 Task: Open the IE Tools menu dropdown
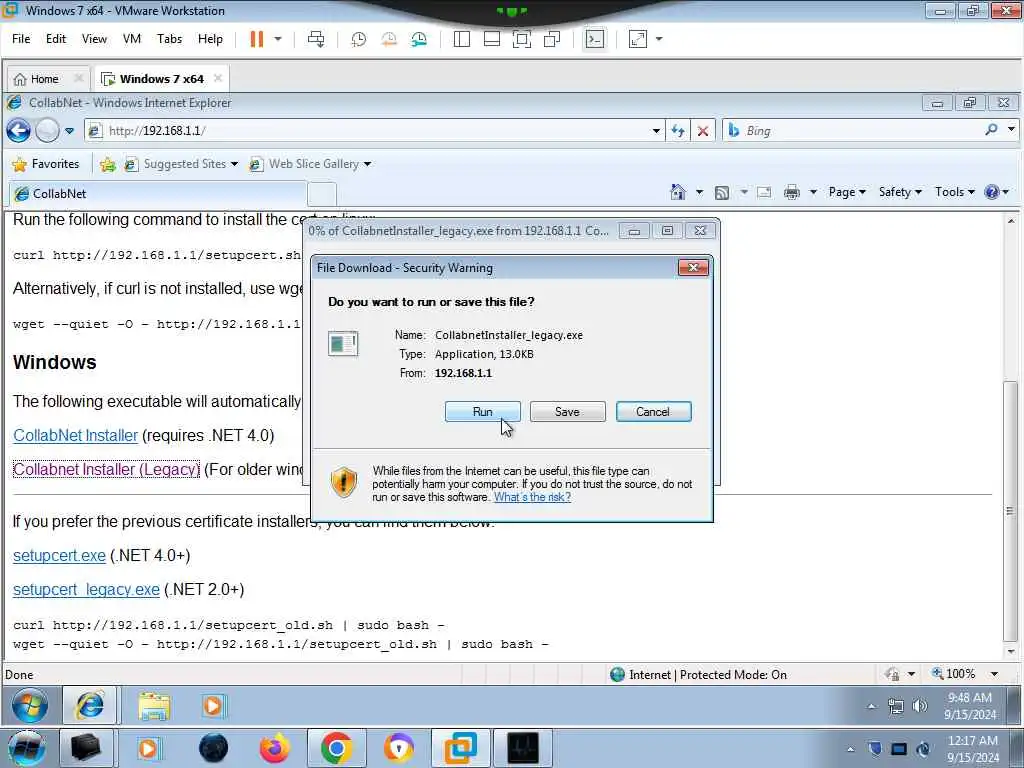955,192
